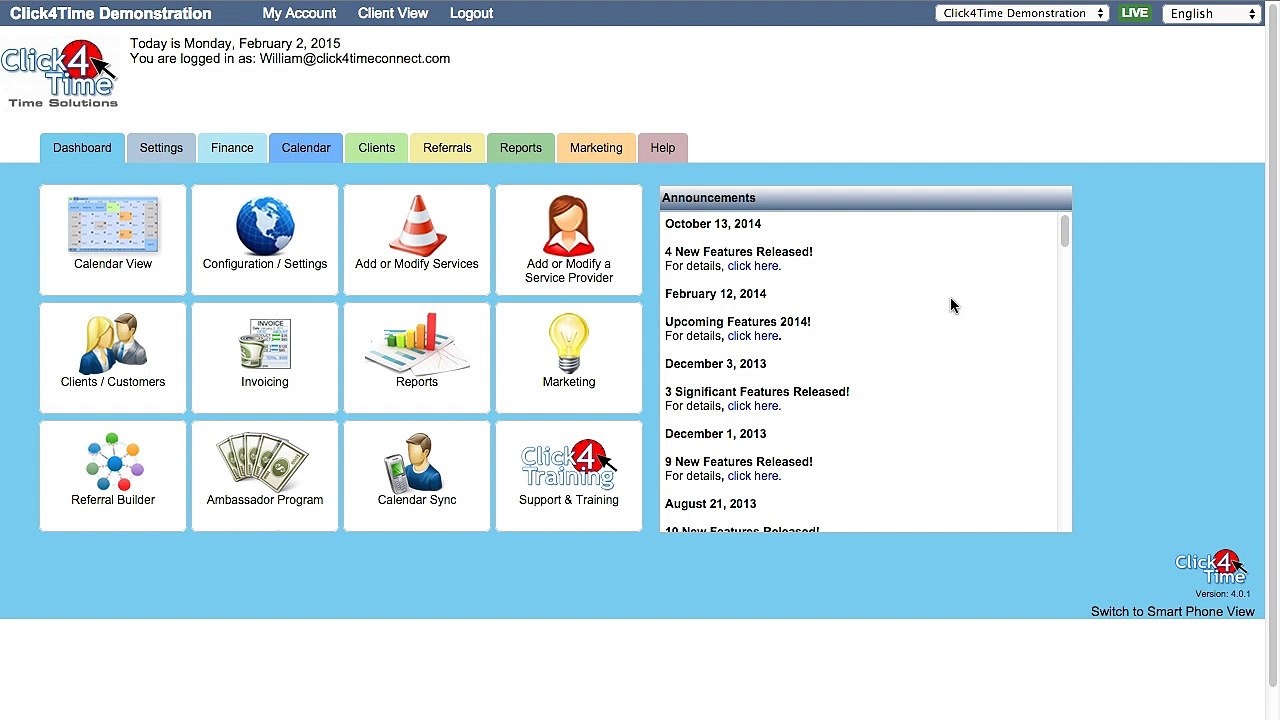The image size is (1280, 720).
Task: Click the logged-in email William@click4timeconnect.com
Action: 355,59
